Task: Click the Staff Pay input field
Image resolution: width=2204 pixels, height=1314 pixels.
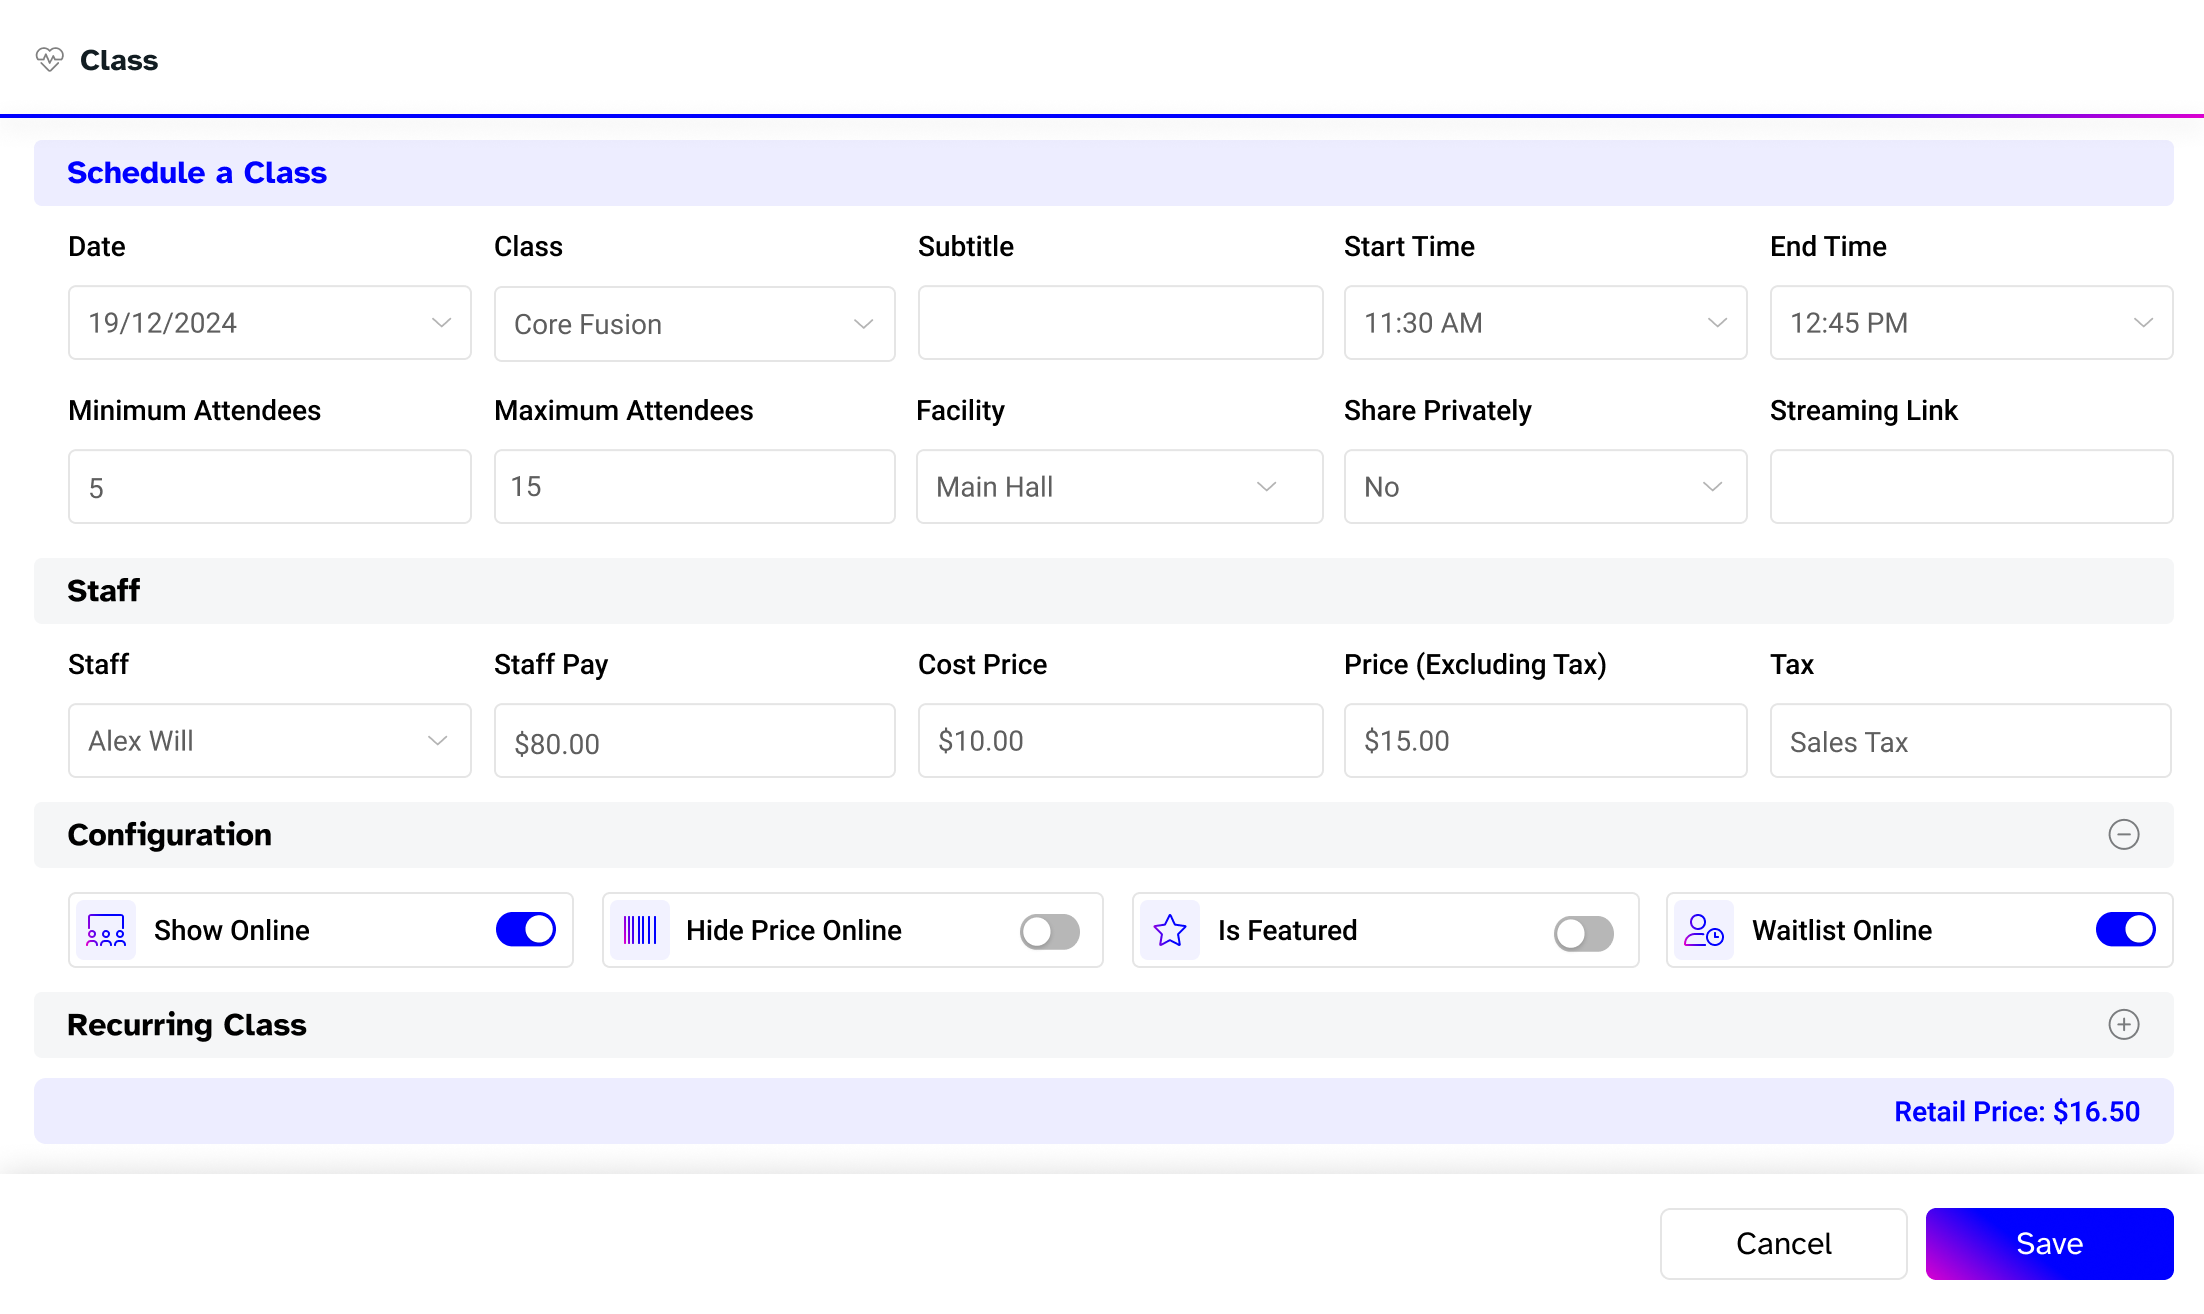Action: pyautogui.click(x=693, y=740)
